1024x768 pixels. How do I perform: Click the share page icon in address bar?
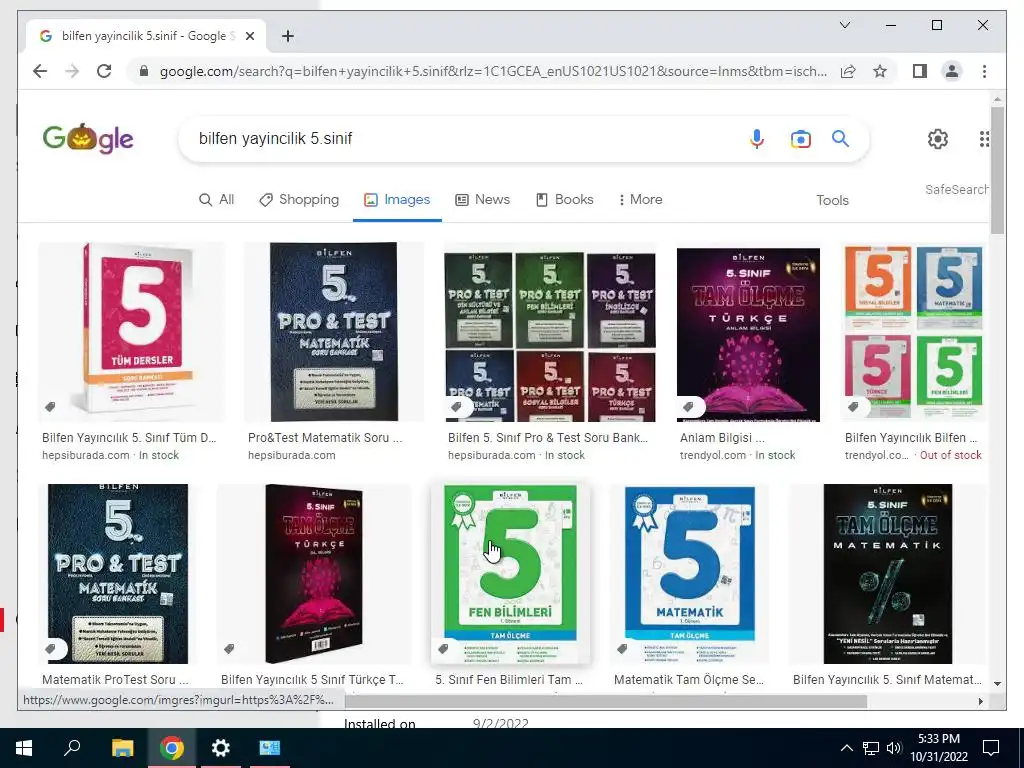[x=848, y=71]
